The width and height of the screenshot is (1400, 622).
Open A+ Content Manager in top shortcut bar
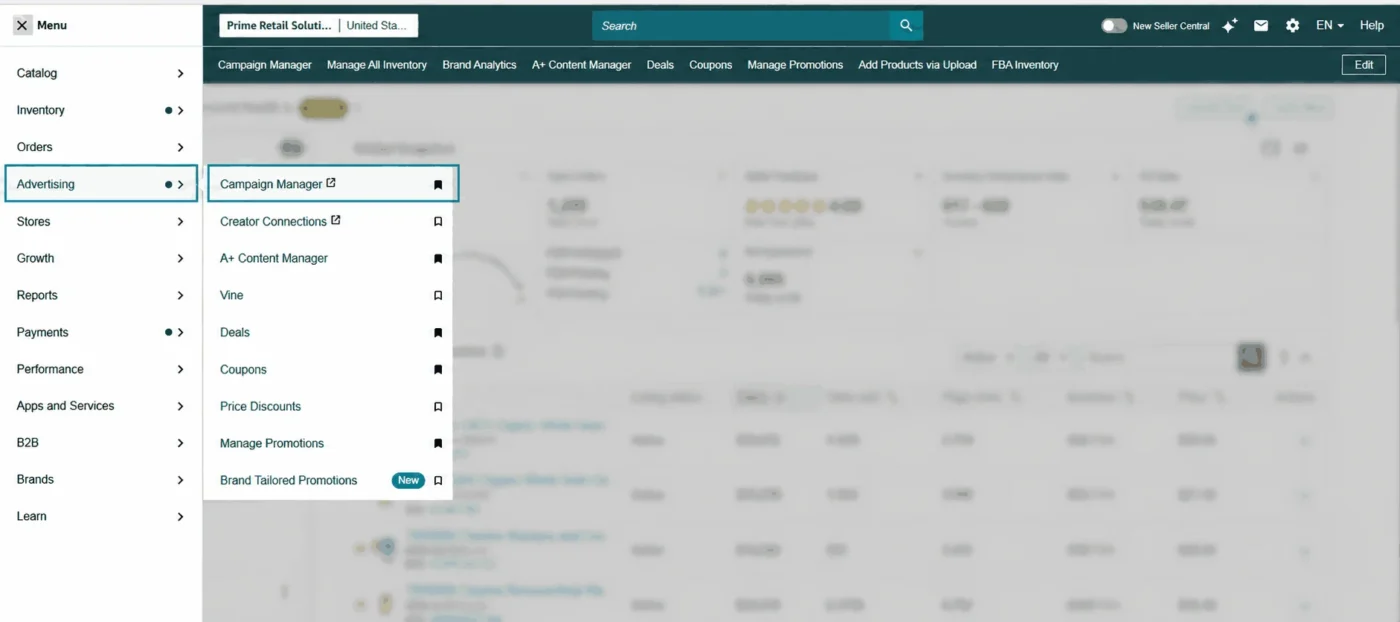[582, 65]
